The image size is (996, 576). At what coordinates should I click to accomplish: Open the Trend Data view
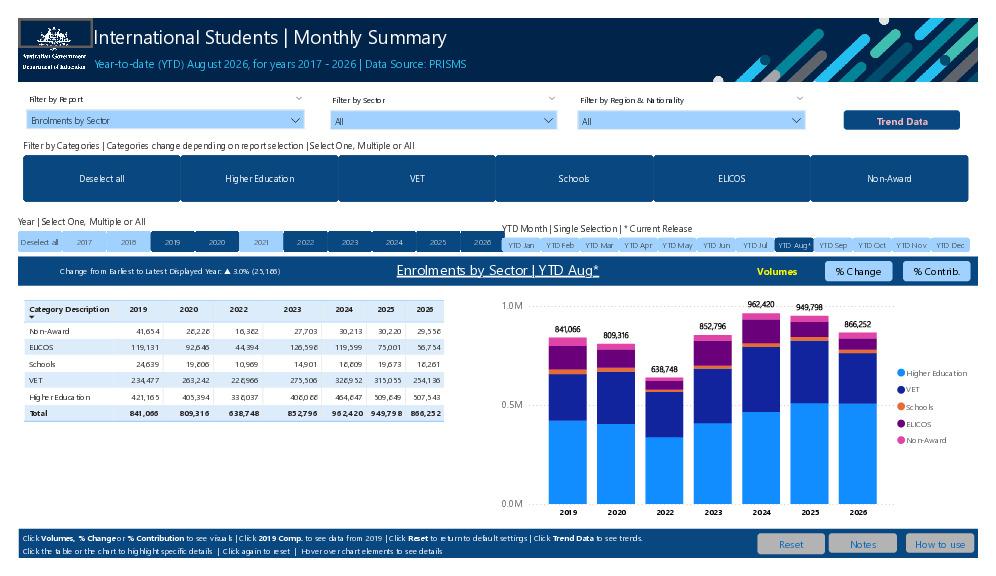[x=901, y=121]
